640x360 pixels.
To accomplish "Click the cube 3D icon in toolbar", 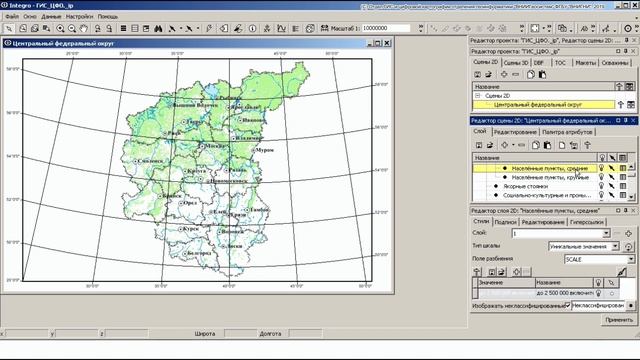I will [310, 28].
